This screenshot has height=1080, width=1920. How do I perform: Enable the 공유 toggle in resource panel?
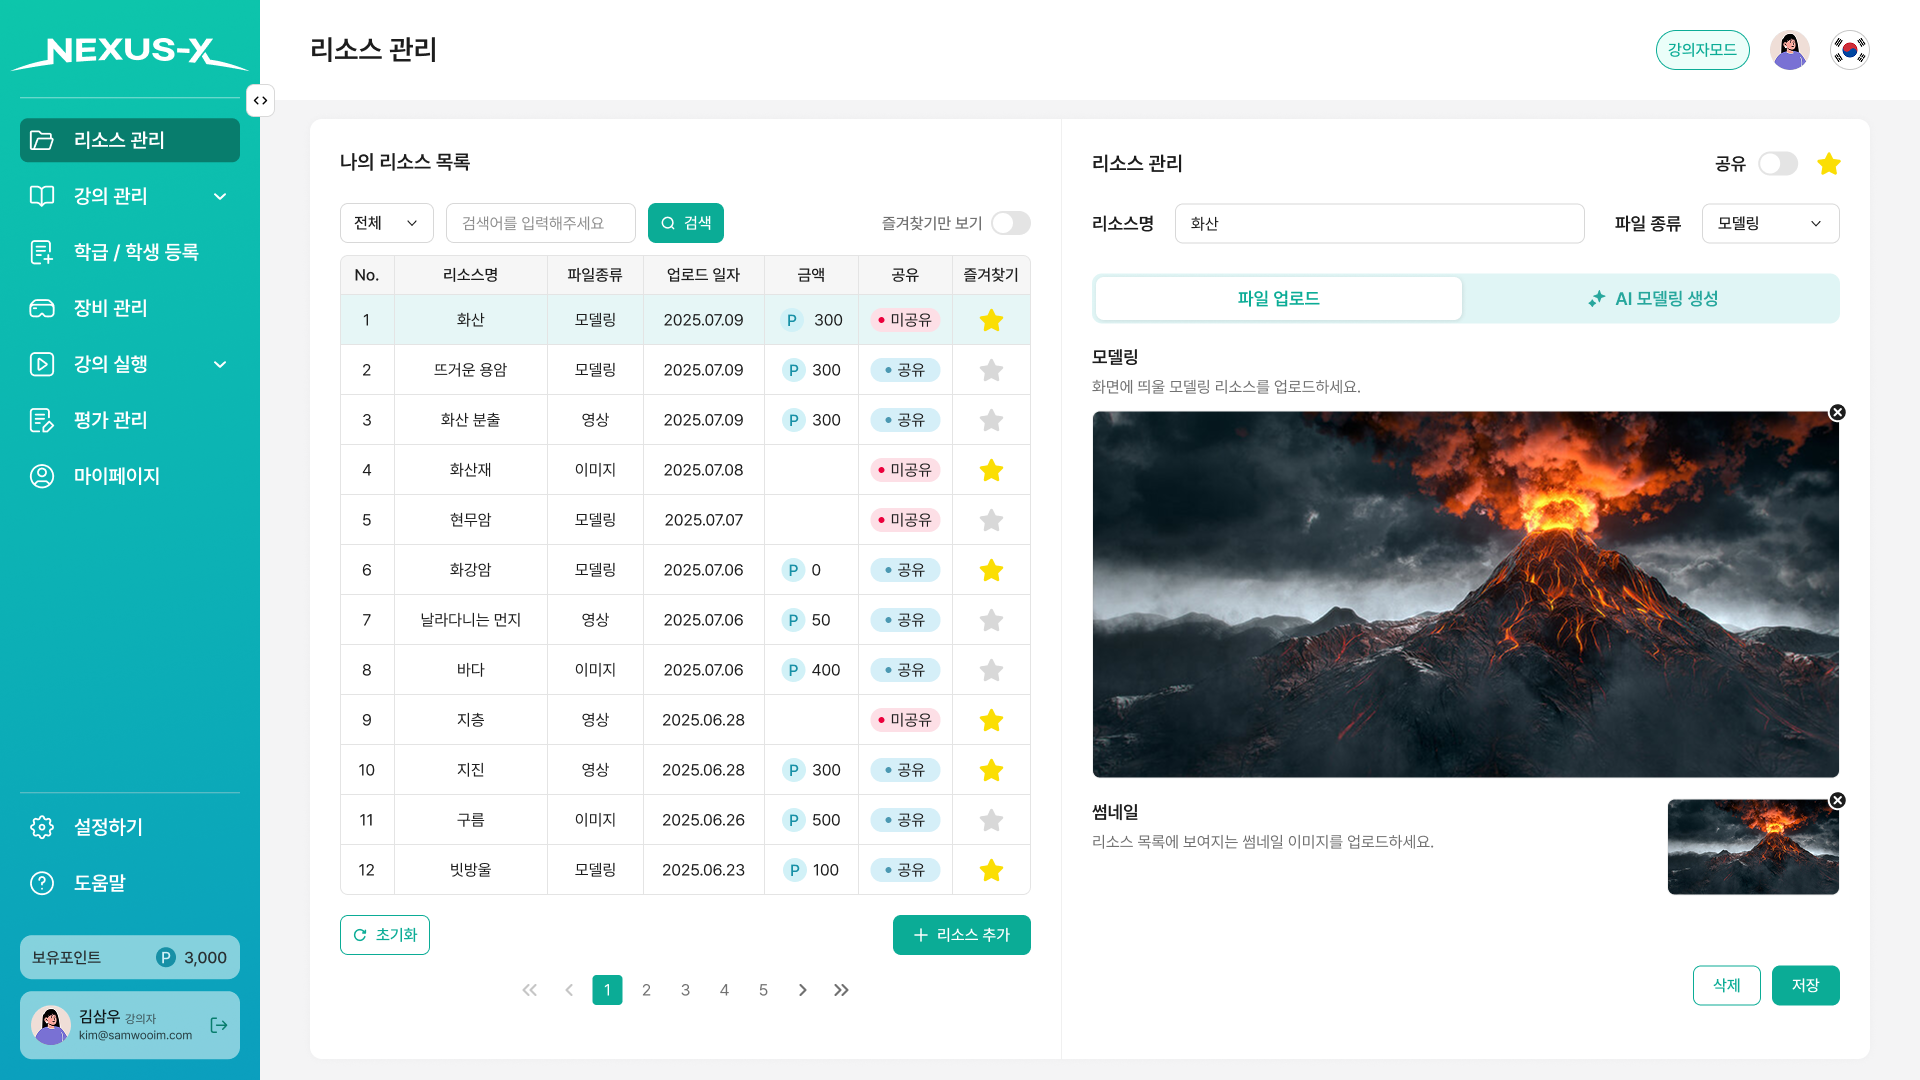pyautogui.click(x=1777, y=164)
